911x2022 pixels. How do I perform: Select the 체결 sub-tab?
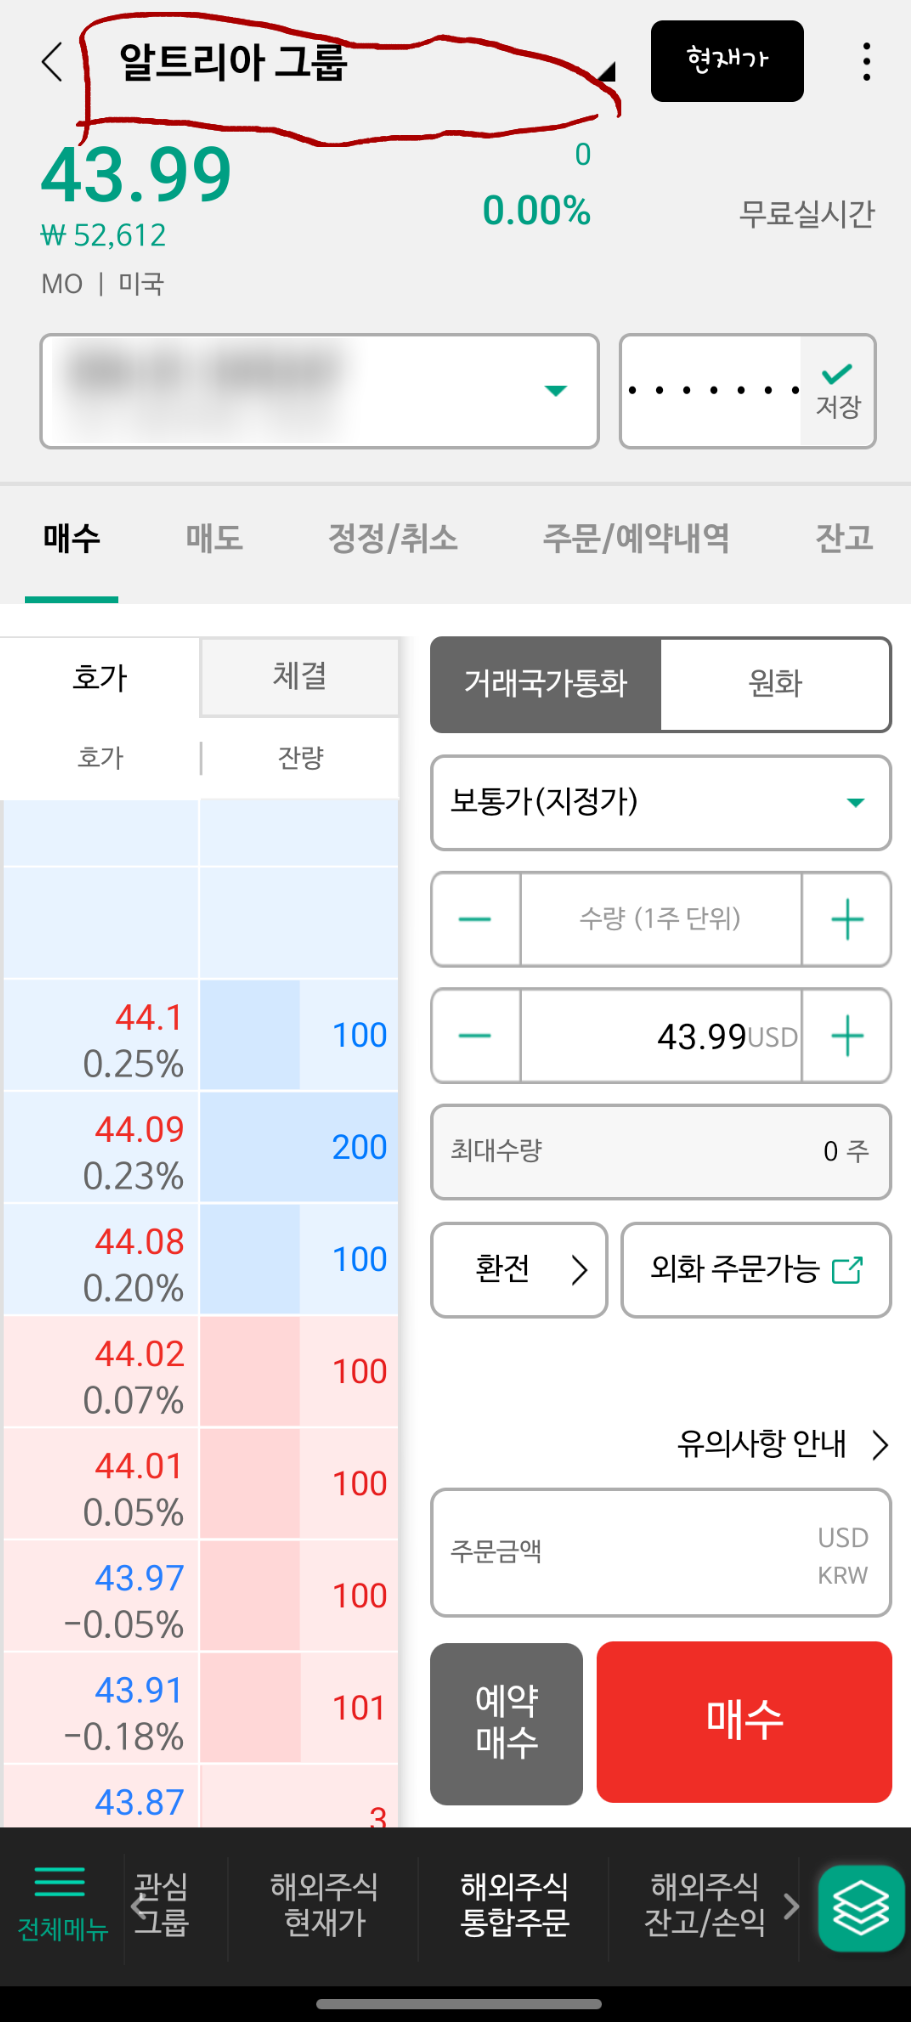pos(300,677)
